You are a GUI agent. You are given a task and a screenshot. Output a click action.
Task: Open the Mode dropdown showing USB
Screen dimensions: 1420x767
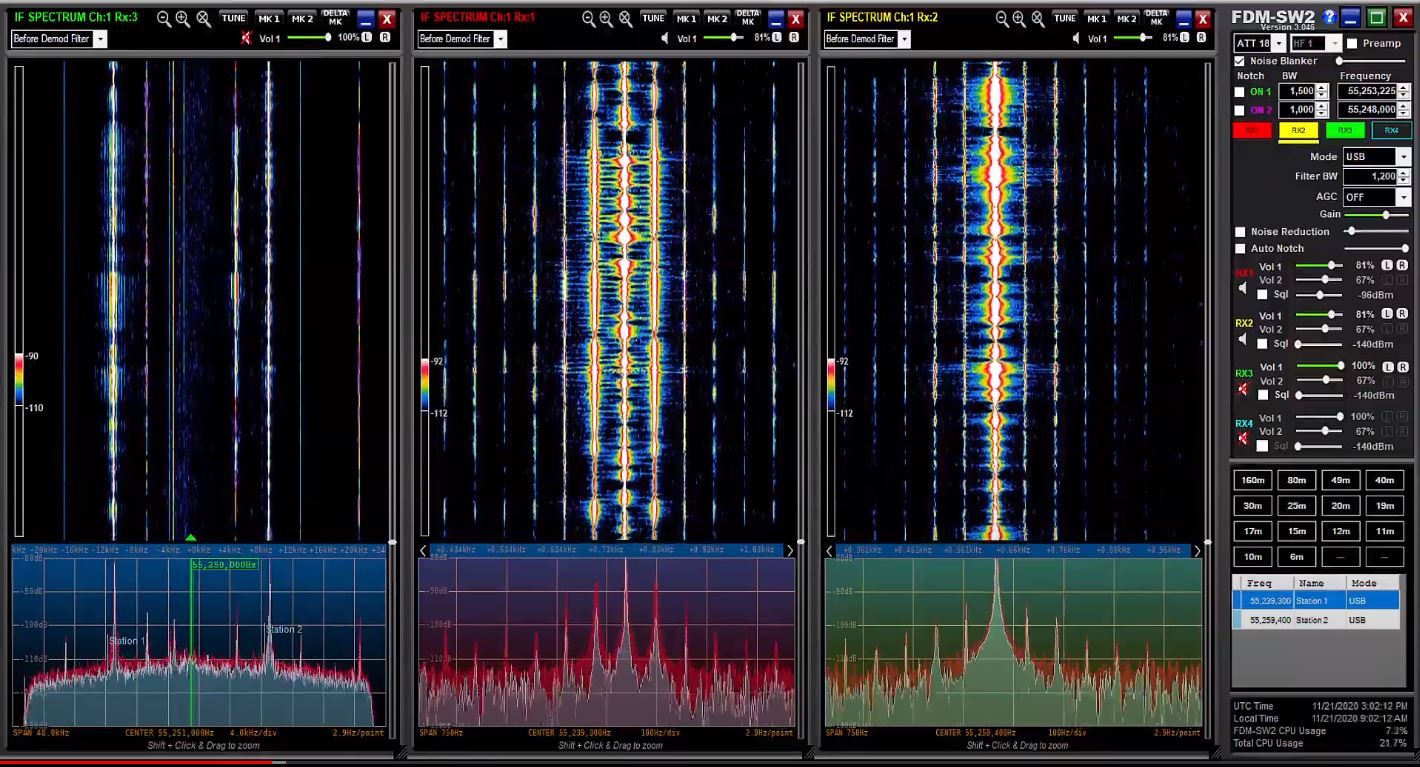tap(1403, 156)
